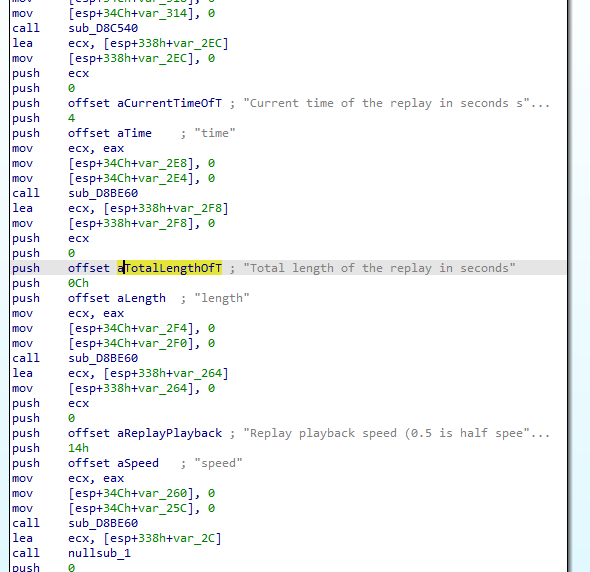The height and width of the screenshot is (572, 590).
Task: Click the aSpeed offset operand
Action: click(x=138, y=463)
